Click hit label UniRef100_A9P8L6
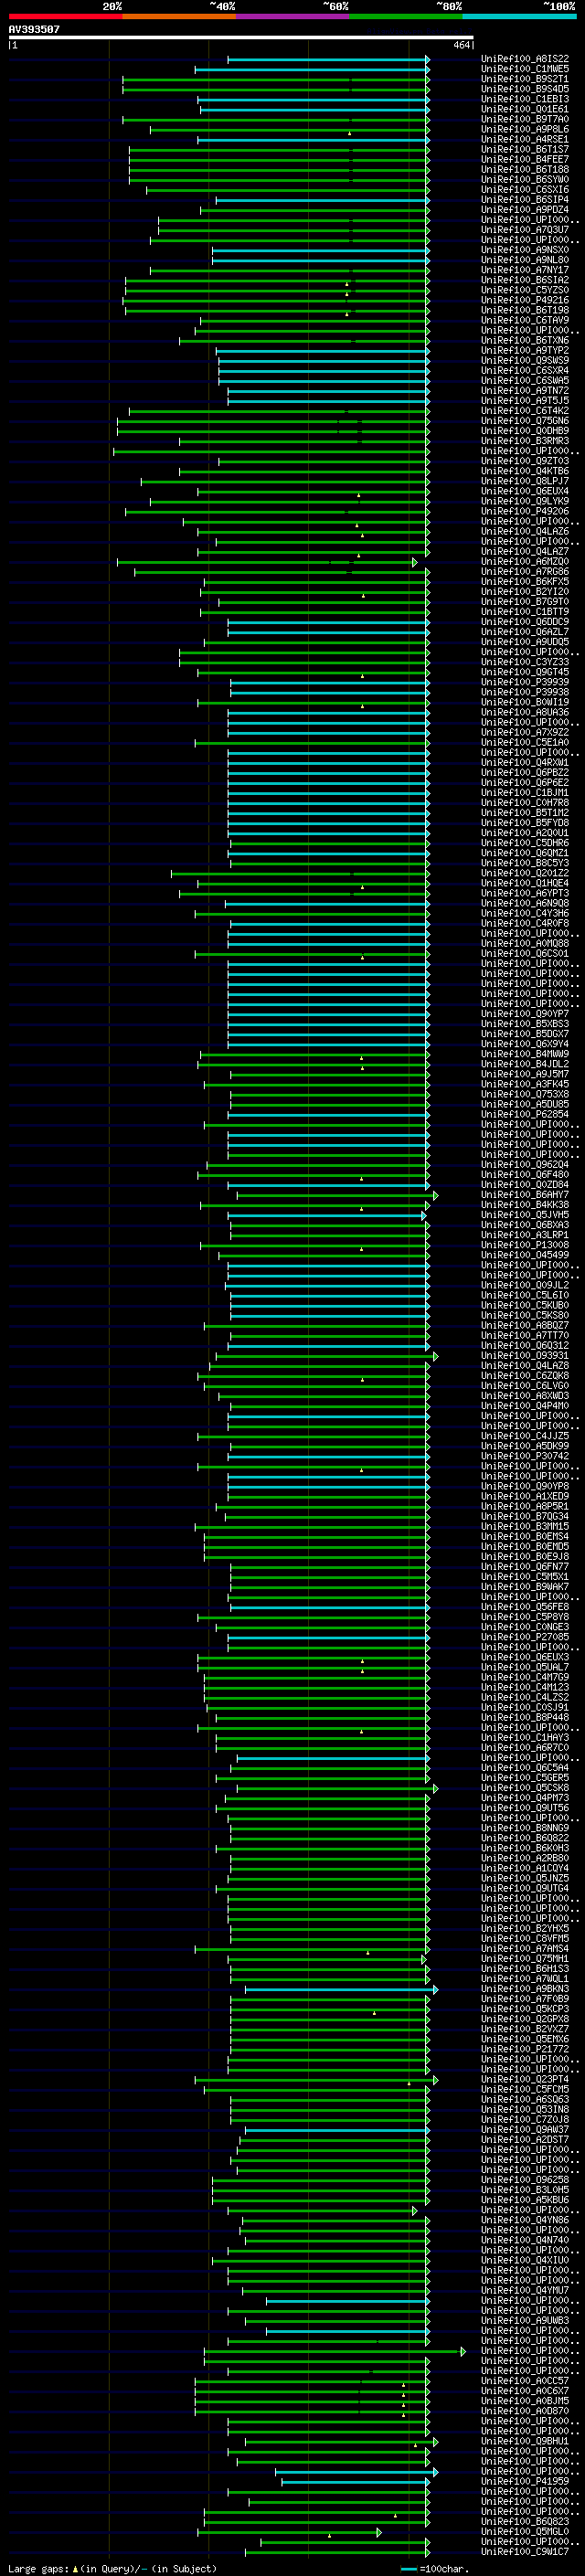This screenshot has width=585, height=2576. click(525, 129)
